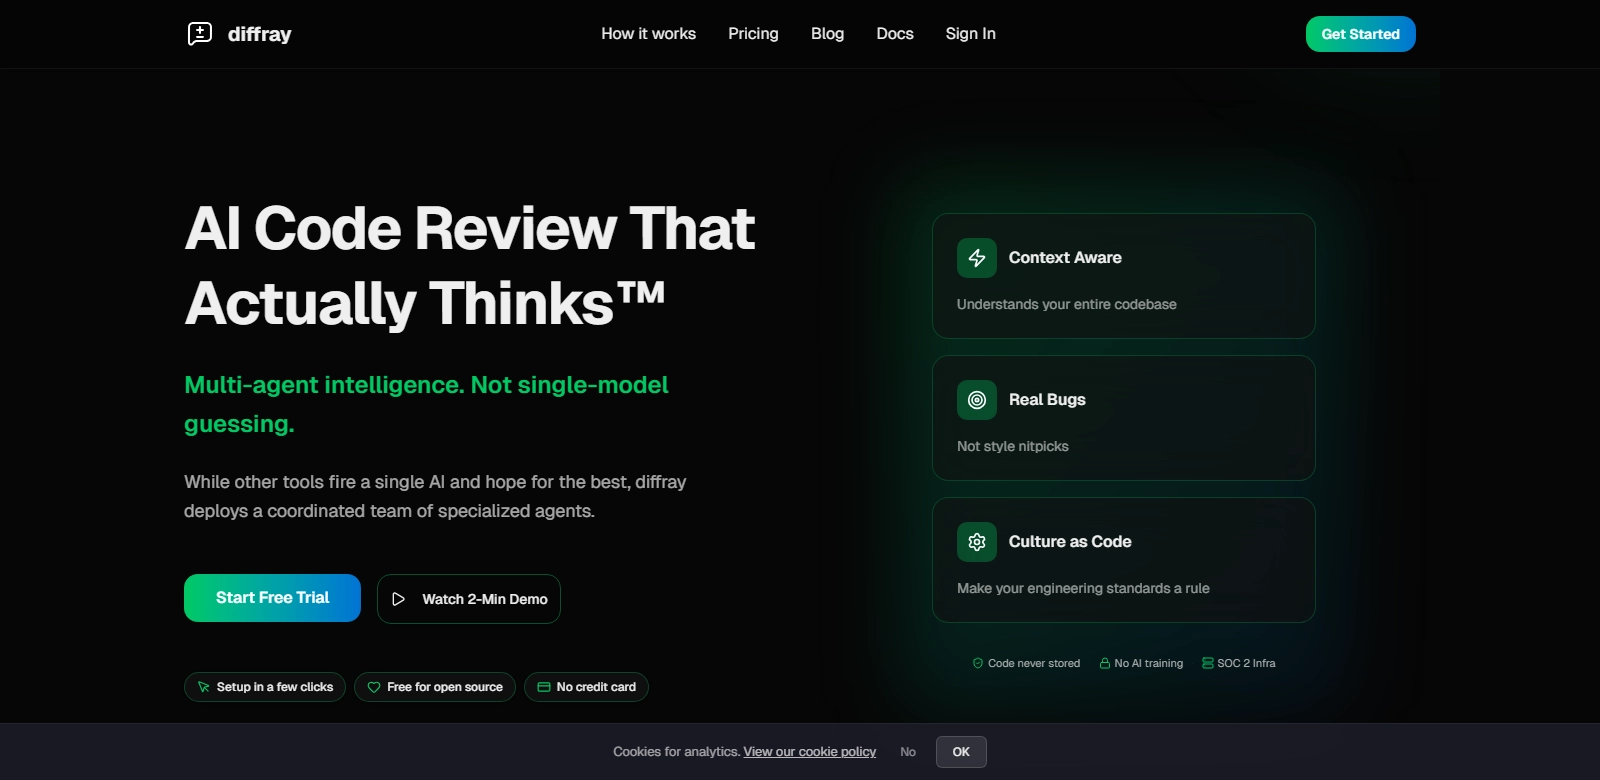Go to the Pricing page
Image resolution: width=1600 pixels, height=780 pixels.
click(x=753, y=34)
